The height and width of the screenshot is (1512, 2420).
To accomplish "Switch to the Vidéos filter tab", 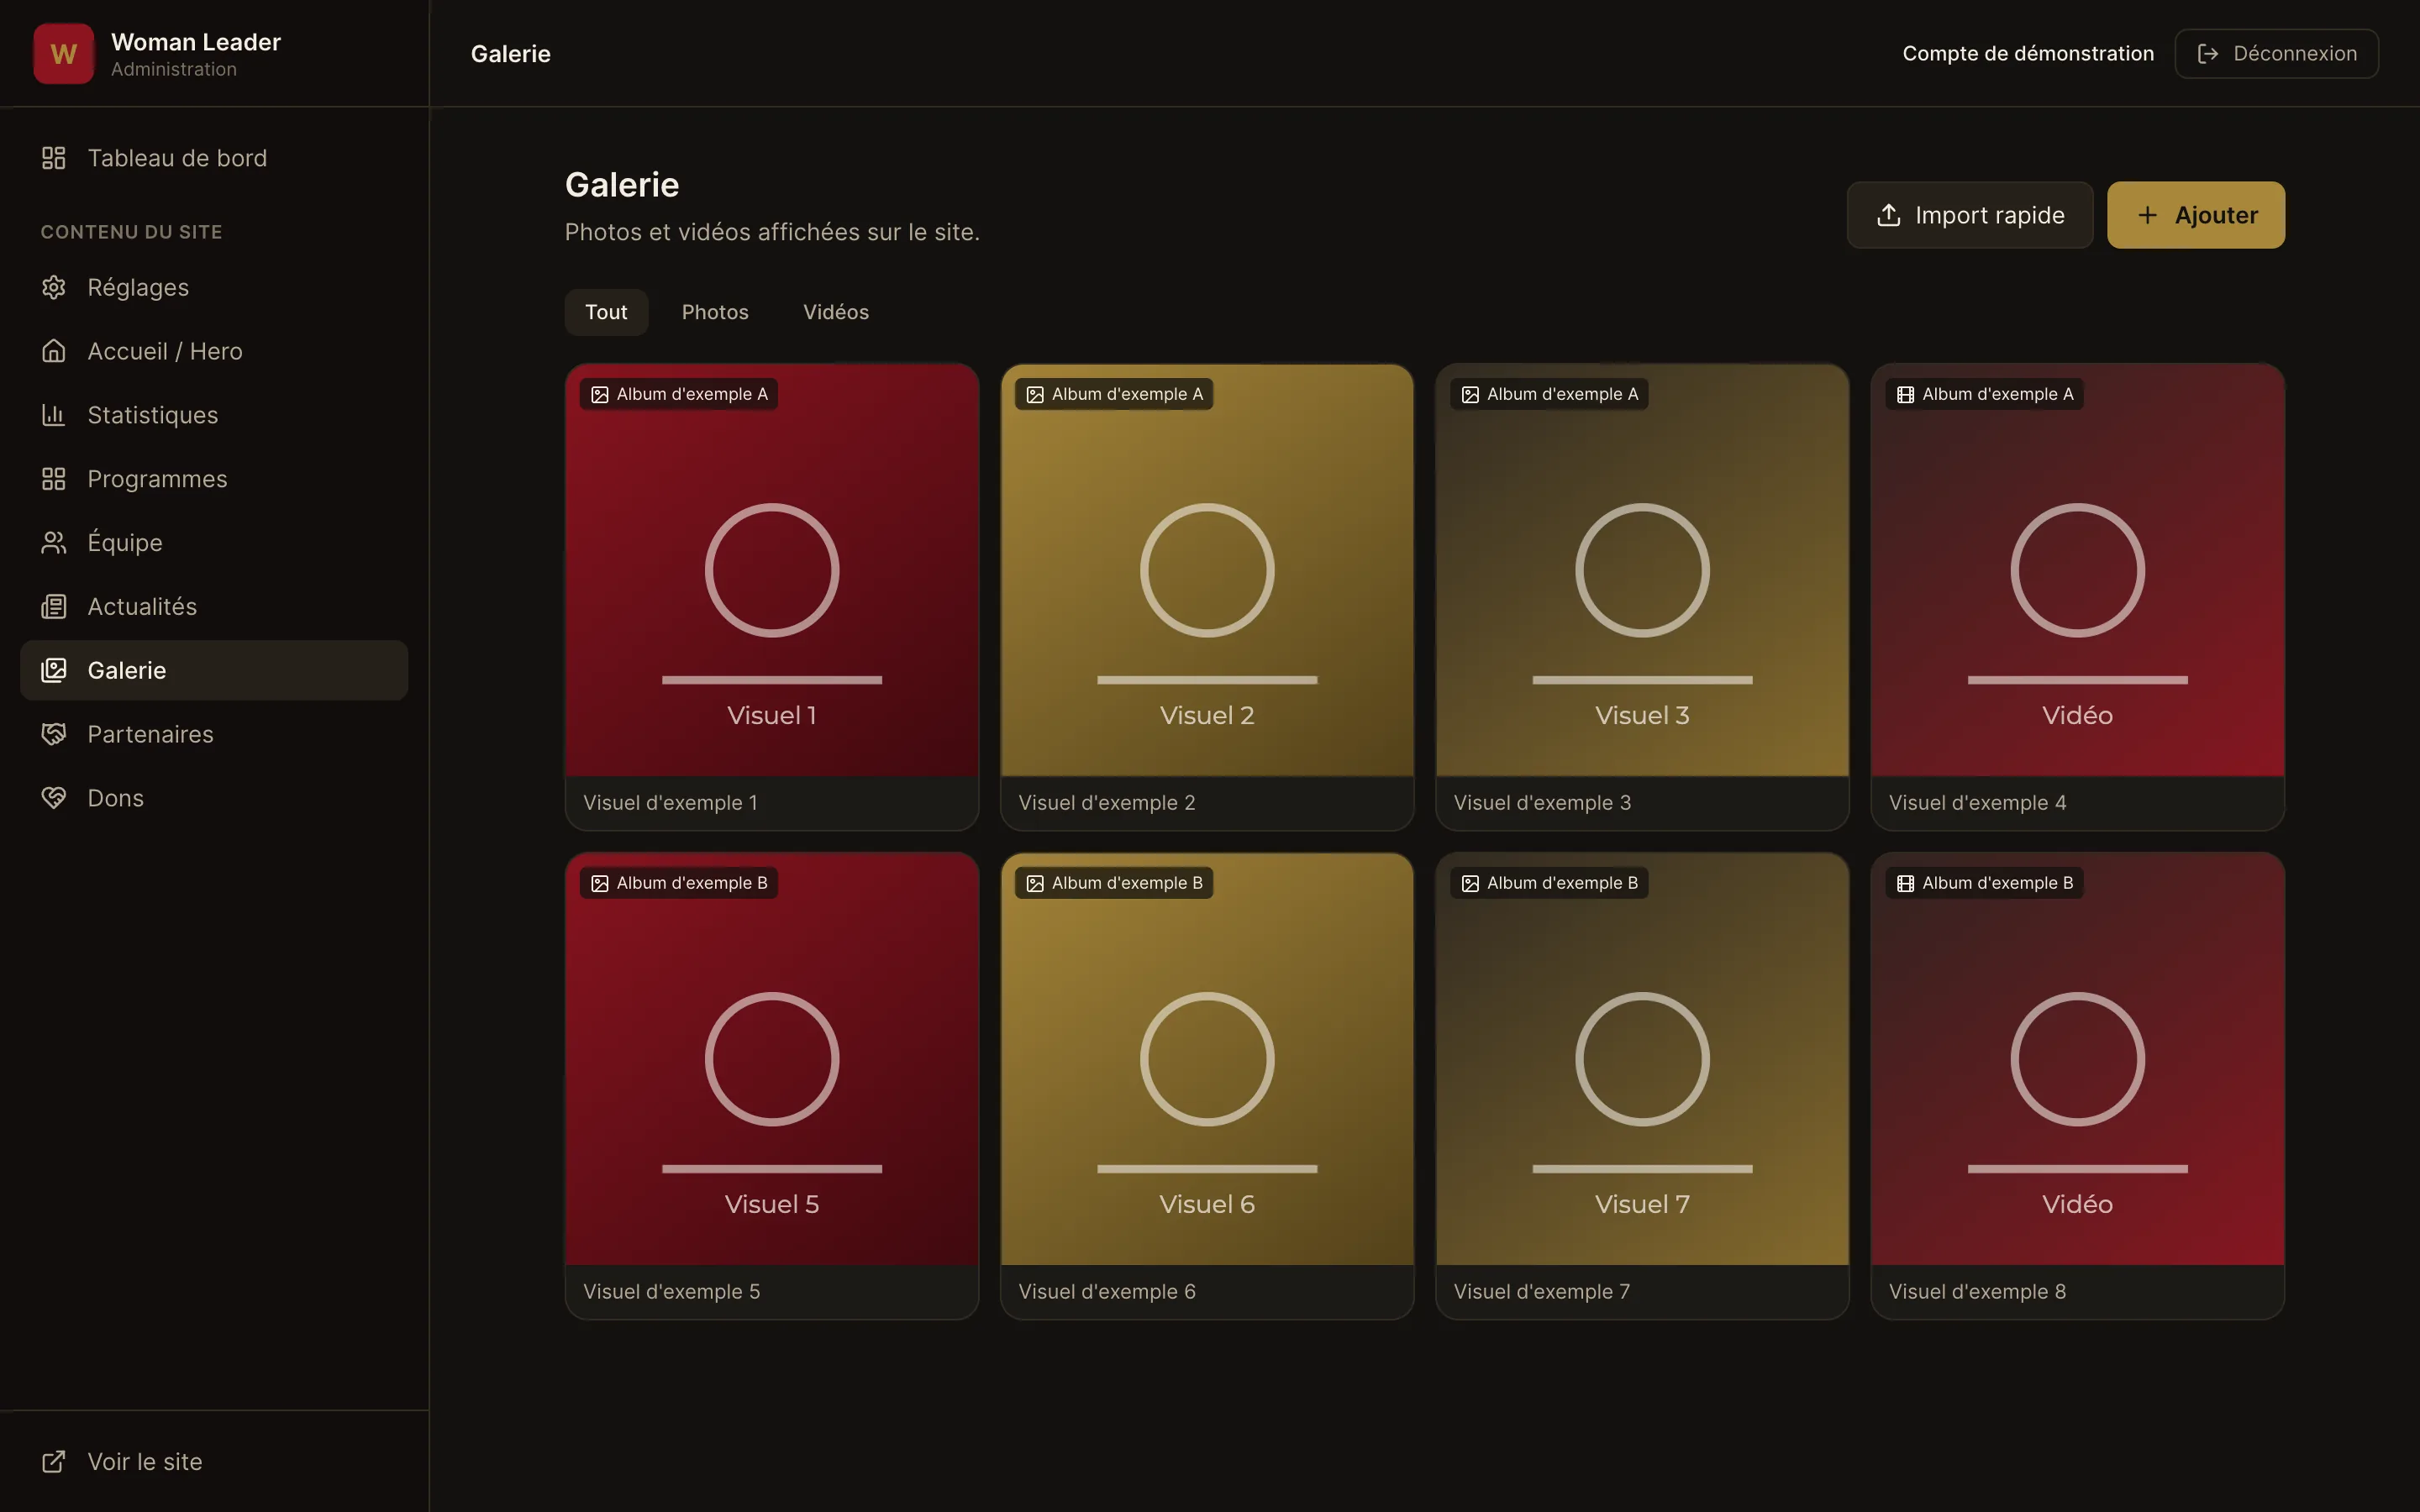I will (836, 312).
